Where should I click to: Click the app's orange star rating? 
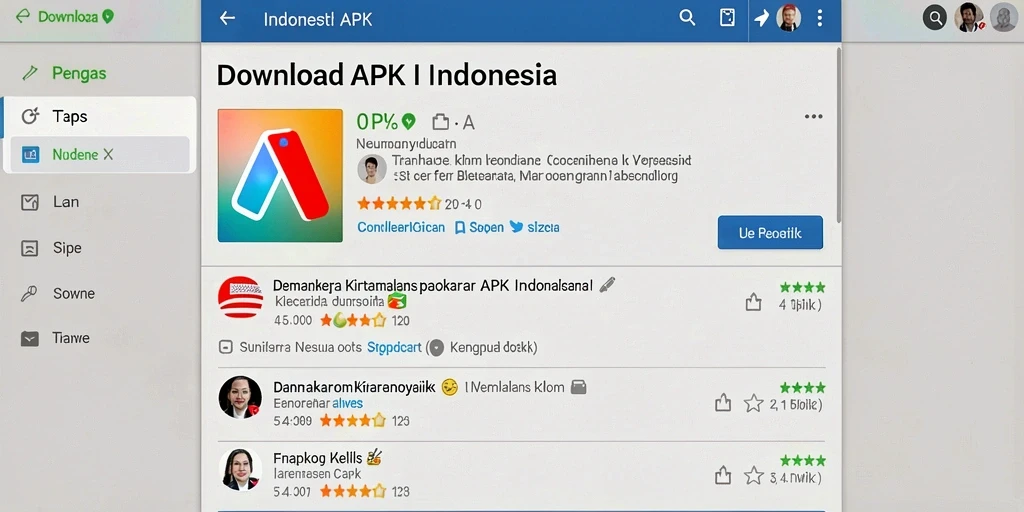(399, 204)
